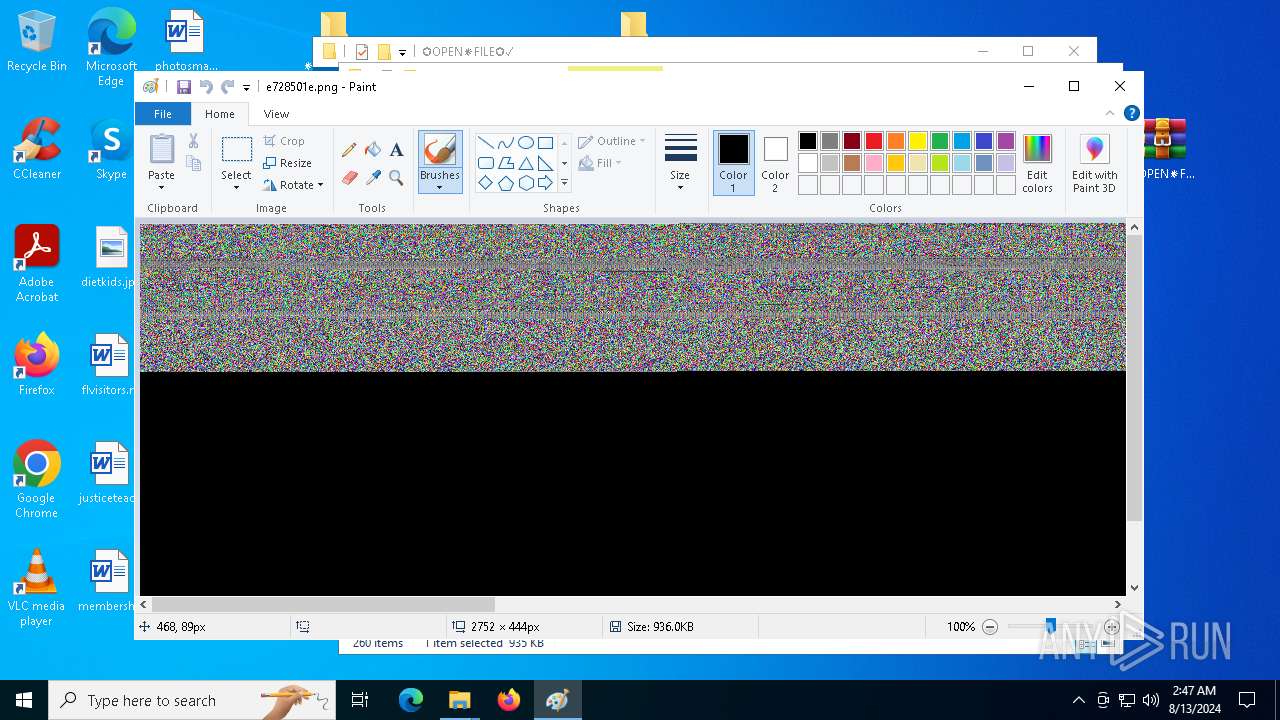The width and height of the screenshot is (1280, 720).
Task: Open the File menu
Action: 163,113
